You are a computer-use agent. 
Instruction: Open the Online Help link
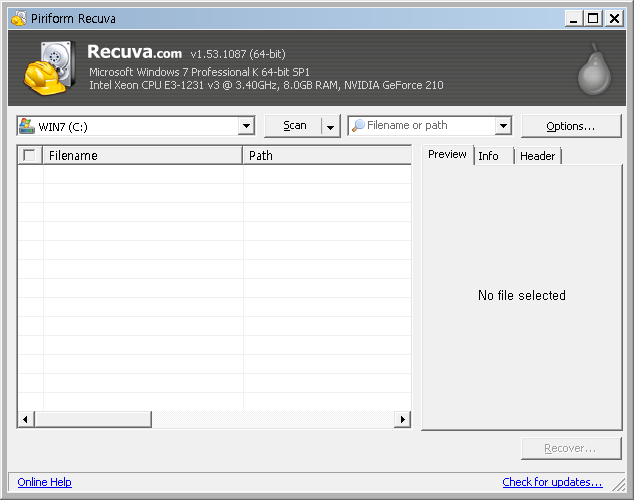(44, 482)
